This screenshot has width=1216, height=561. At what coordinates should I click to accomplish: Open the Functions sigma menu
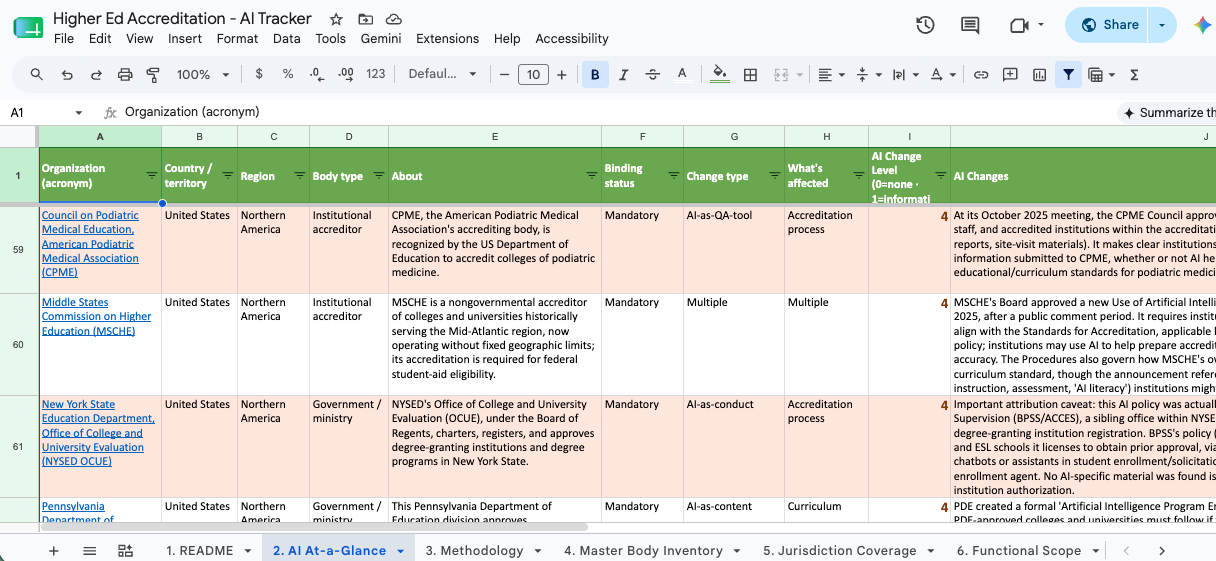(x=1134, y=75)
